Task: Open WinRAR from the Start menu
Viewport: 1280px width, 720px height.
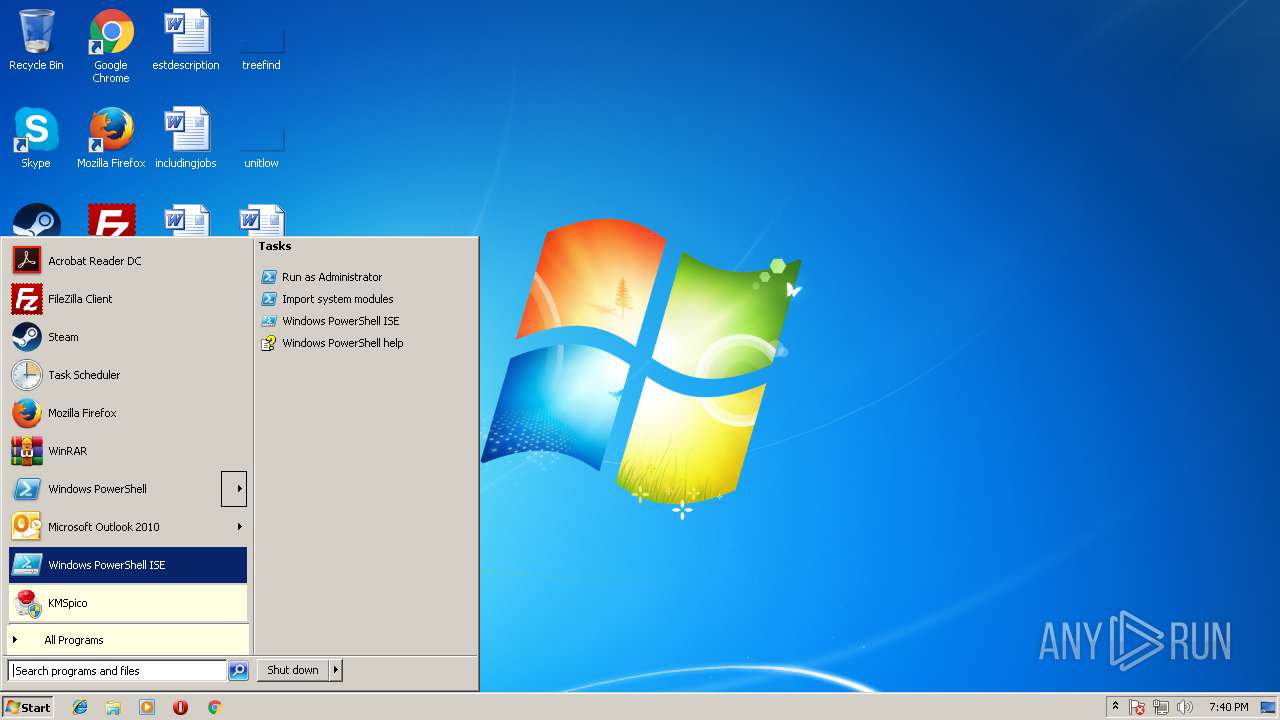Action: pos(127,451)
